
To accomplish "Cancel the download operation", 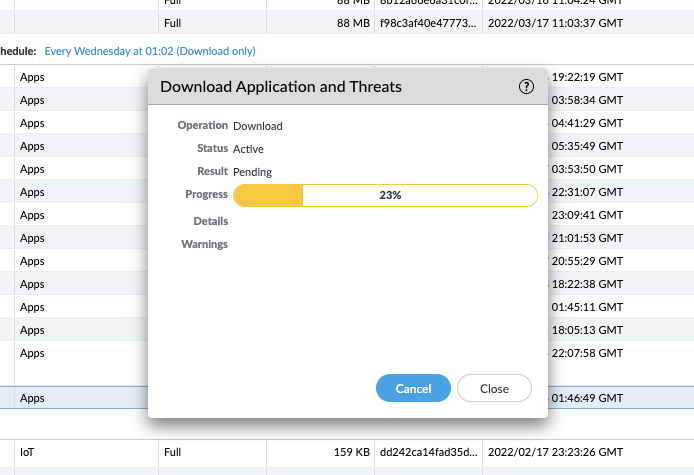I will (413, 388).
